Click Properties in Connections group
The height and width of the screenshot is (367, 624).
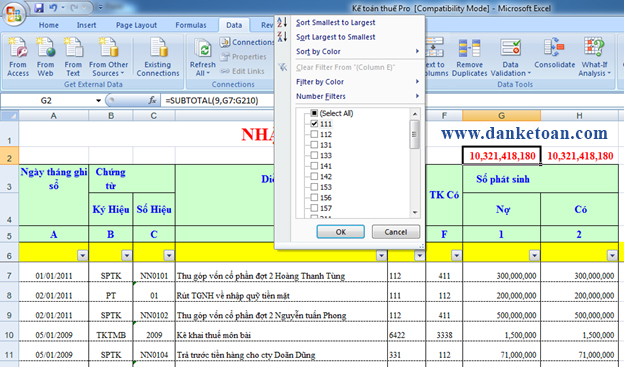pyautogui.click(x=243, y=57)
